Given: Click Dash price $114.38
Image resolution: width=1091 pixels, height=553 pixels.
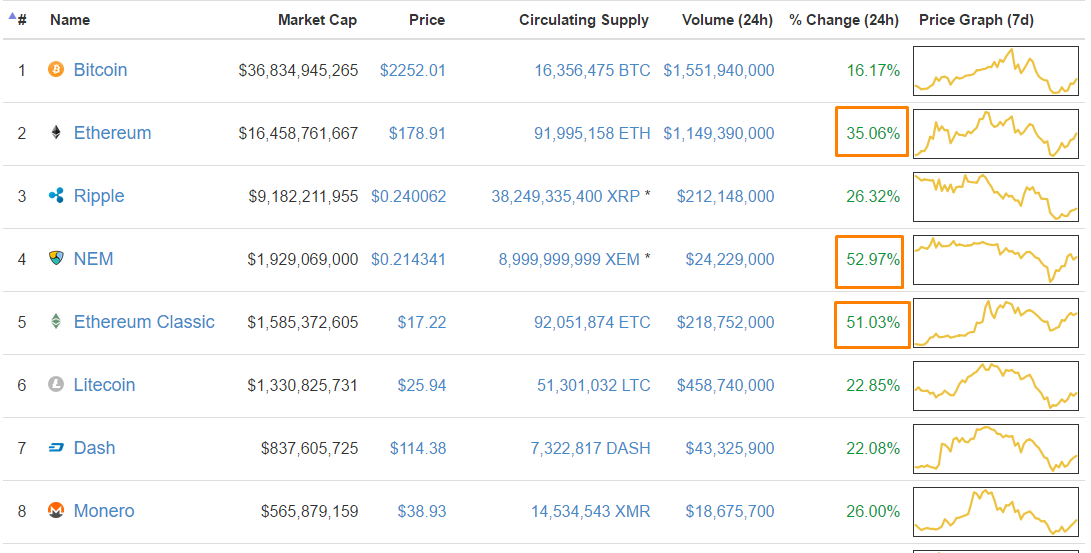Looking at the screenshot, I should [417, 449].
